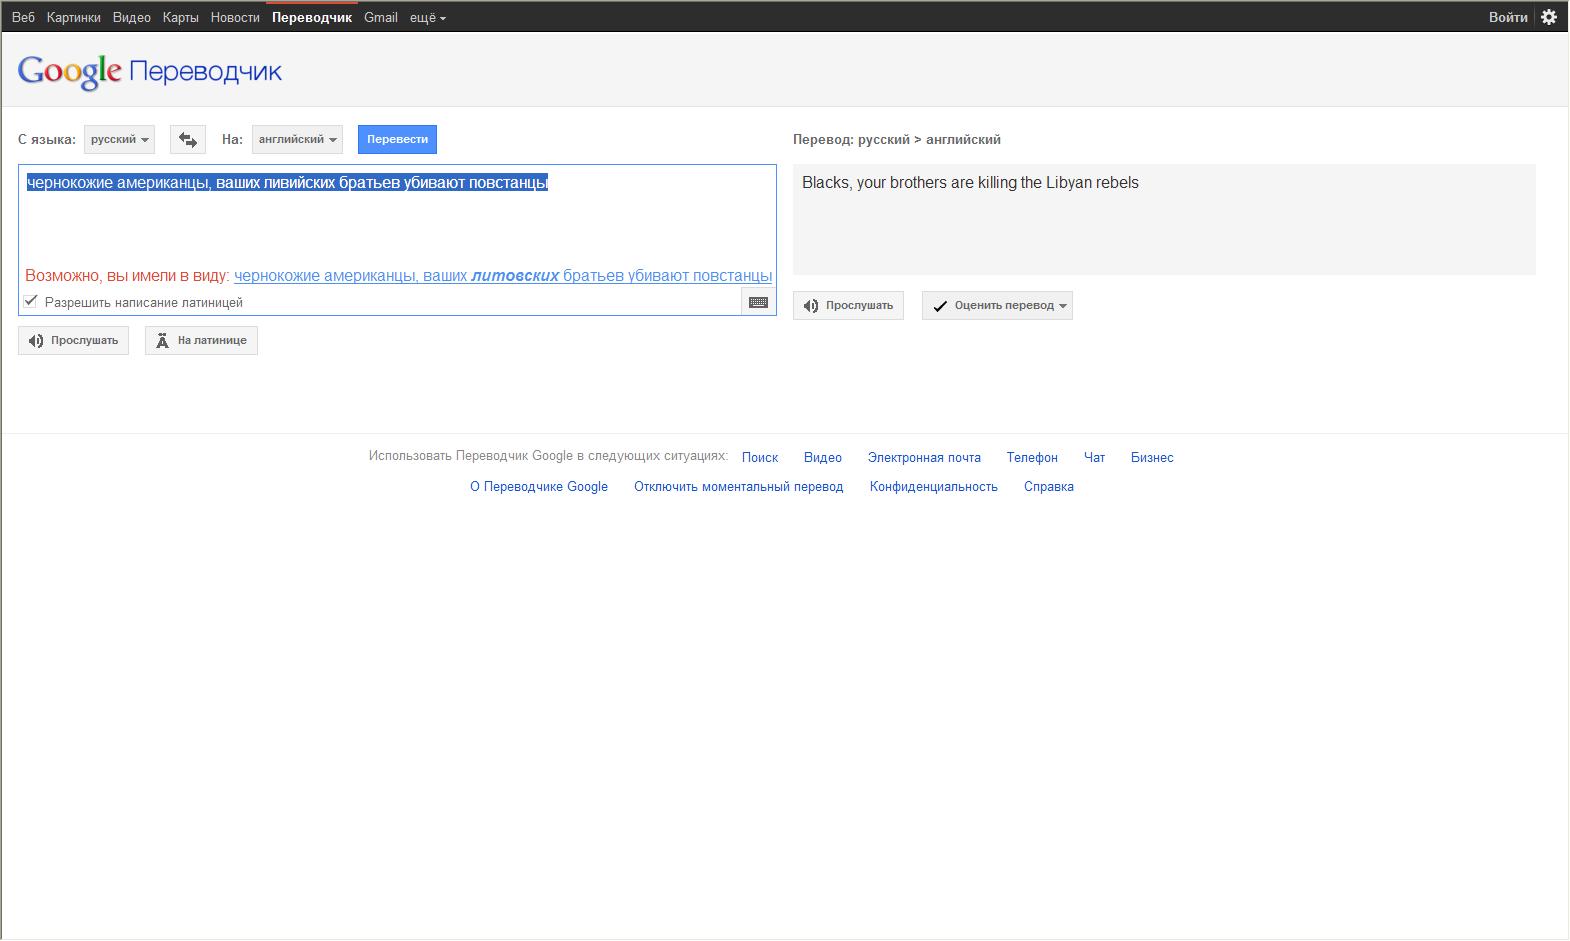The image size is (1570, 941).
Task: Open the virtual keyboard icon in input box
Action: [x=759, y=302]
